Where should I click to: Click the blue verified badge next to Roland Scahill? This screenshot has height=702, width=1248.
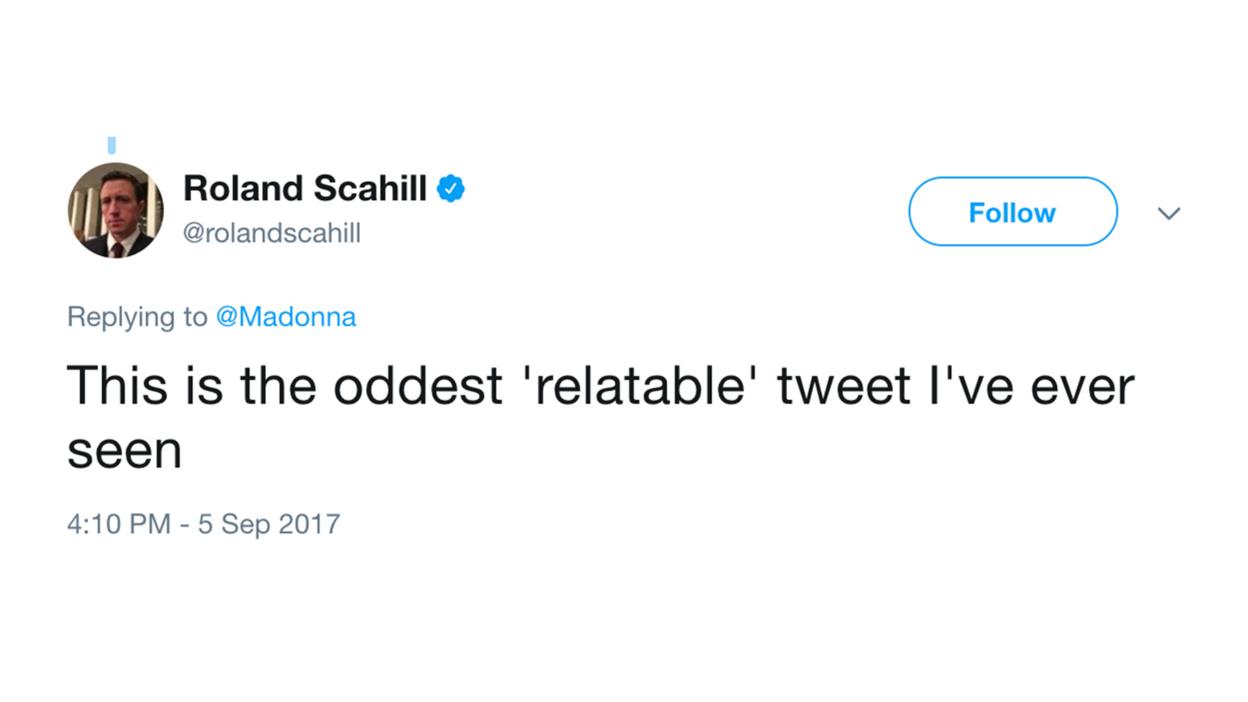tap(450, 187)
